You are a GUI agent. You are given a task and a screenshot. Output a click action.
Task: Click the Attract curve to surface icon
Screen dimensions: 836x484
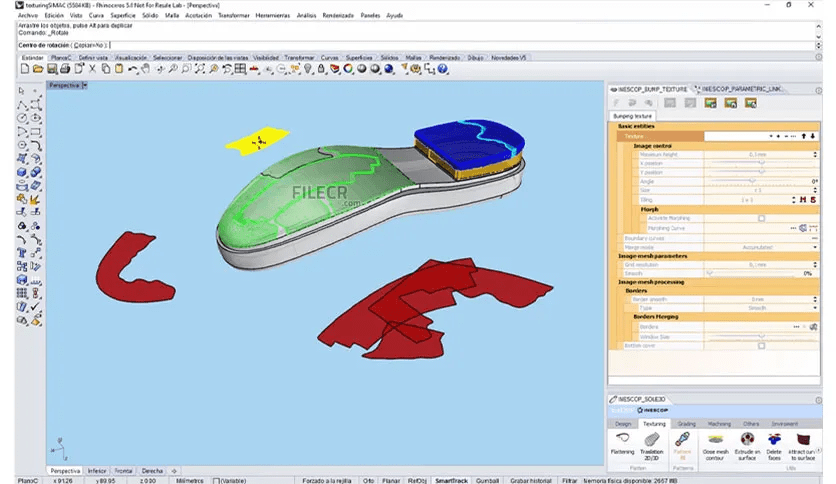tap(803, 440)
